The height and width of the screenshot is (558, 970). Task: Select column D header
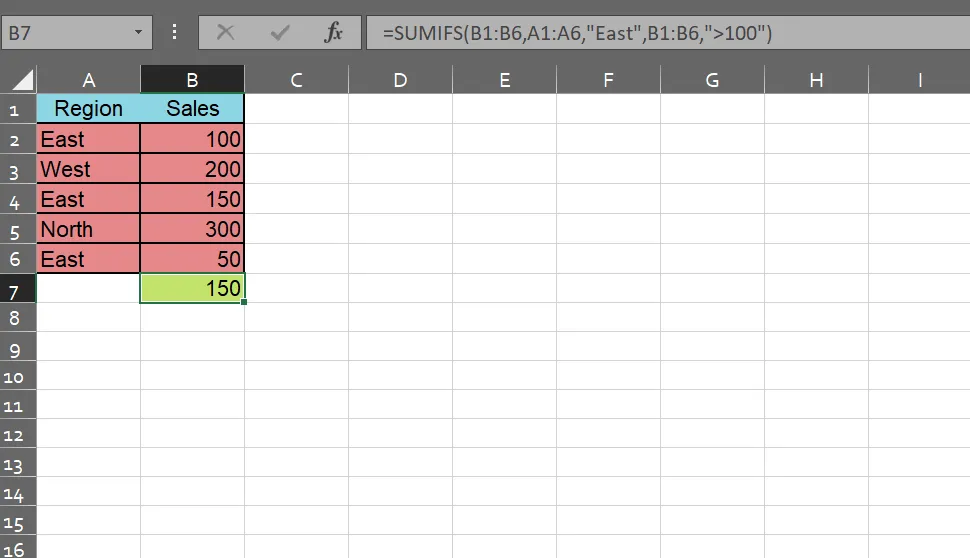(400, 80)
